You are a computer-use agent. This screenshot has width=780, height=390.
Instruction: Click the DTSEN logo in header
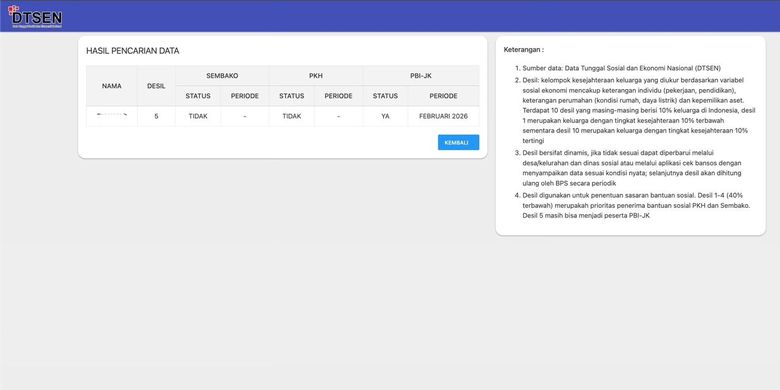(35, 17)
